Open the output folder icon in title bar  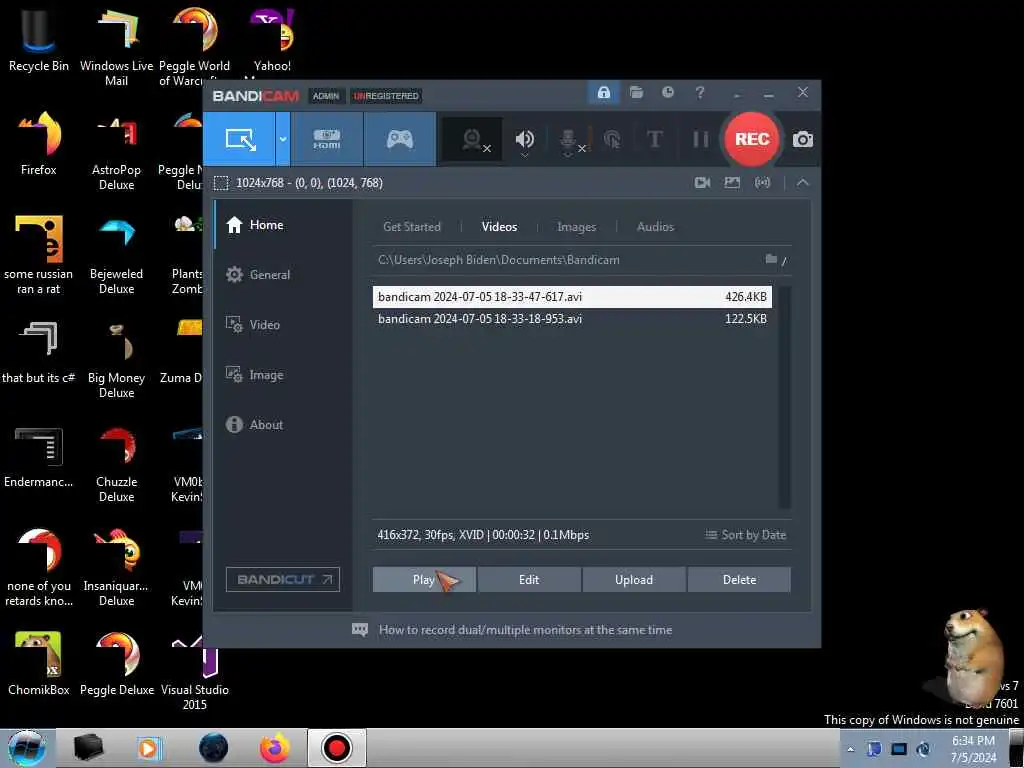click(636, 93)
